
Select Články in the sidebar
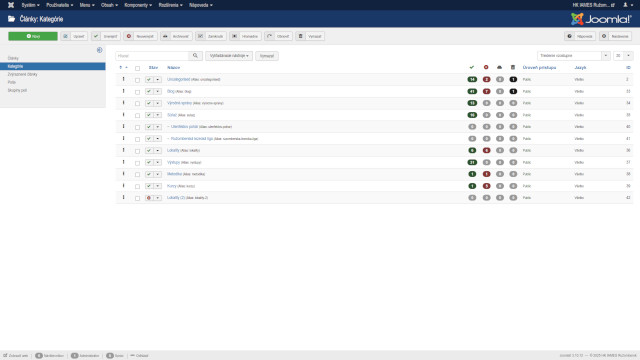13,58
